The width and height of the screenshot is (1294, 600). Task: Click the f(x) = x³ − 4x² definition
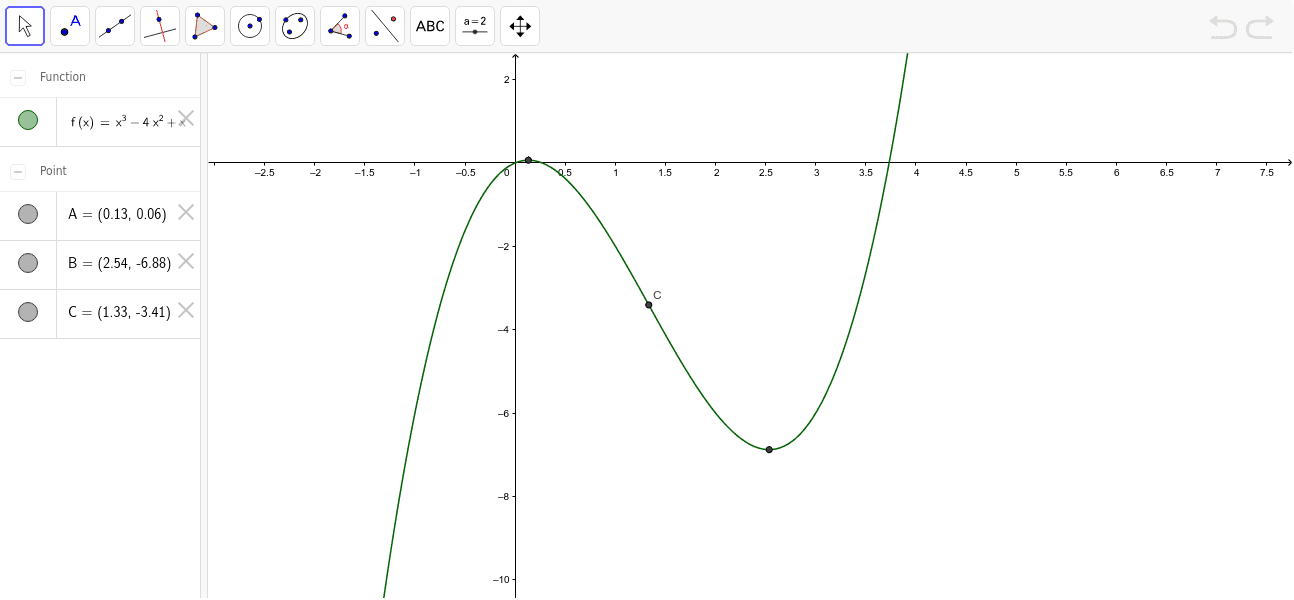[x=128, y=122]
